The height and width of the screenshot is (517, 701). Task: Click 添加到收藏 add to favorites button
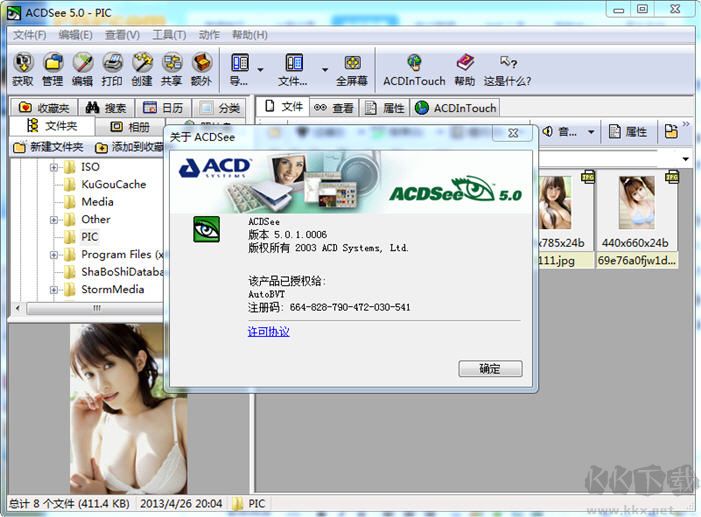coord(130,147)
